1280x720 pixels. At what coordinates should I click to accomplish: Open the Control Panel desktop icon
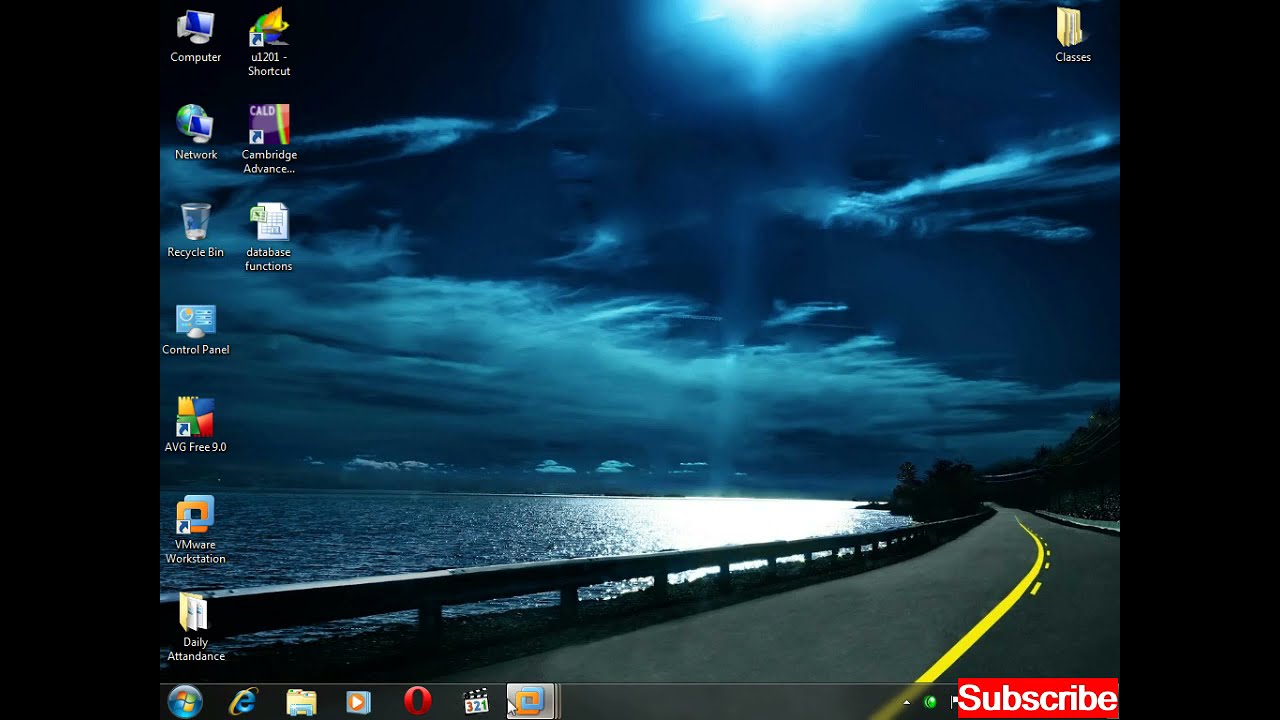(196, 329)
